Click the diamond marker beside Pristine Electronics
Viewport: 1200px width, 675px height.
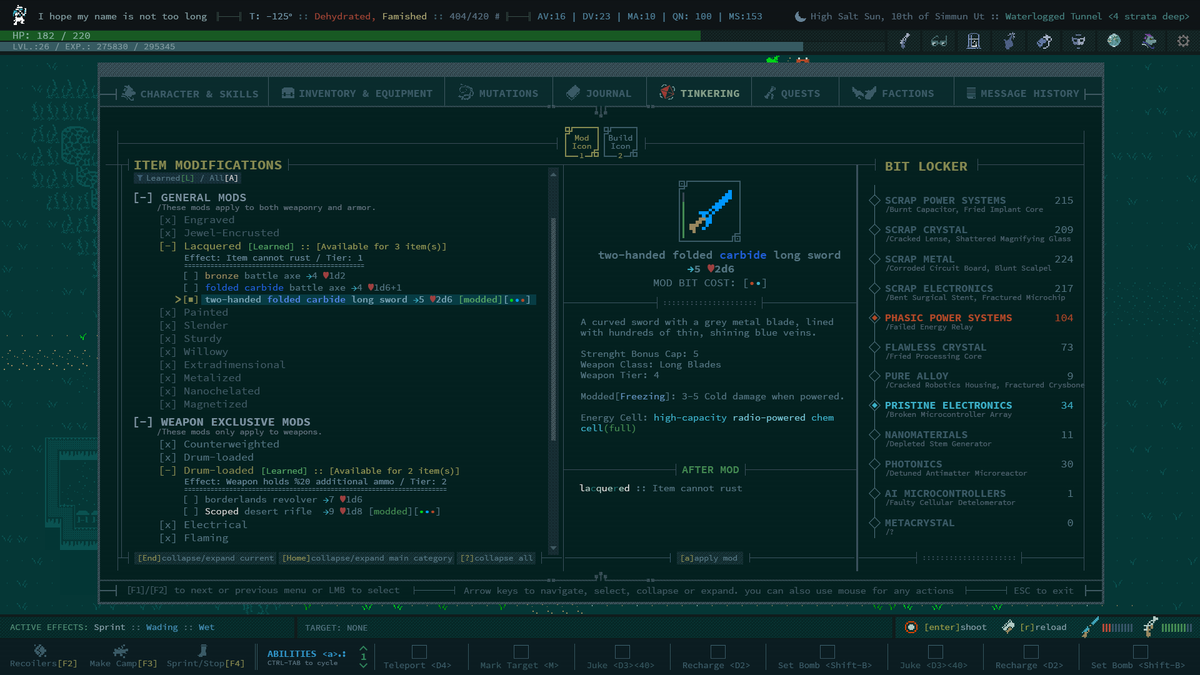(x=875, y=406)
